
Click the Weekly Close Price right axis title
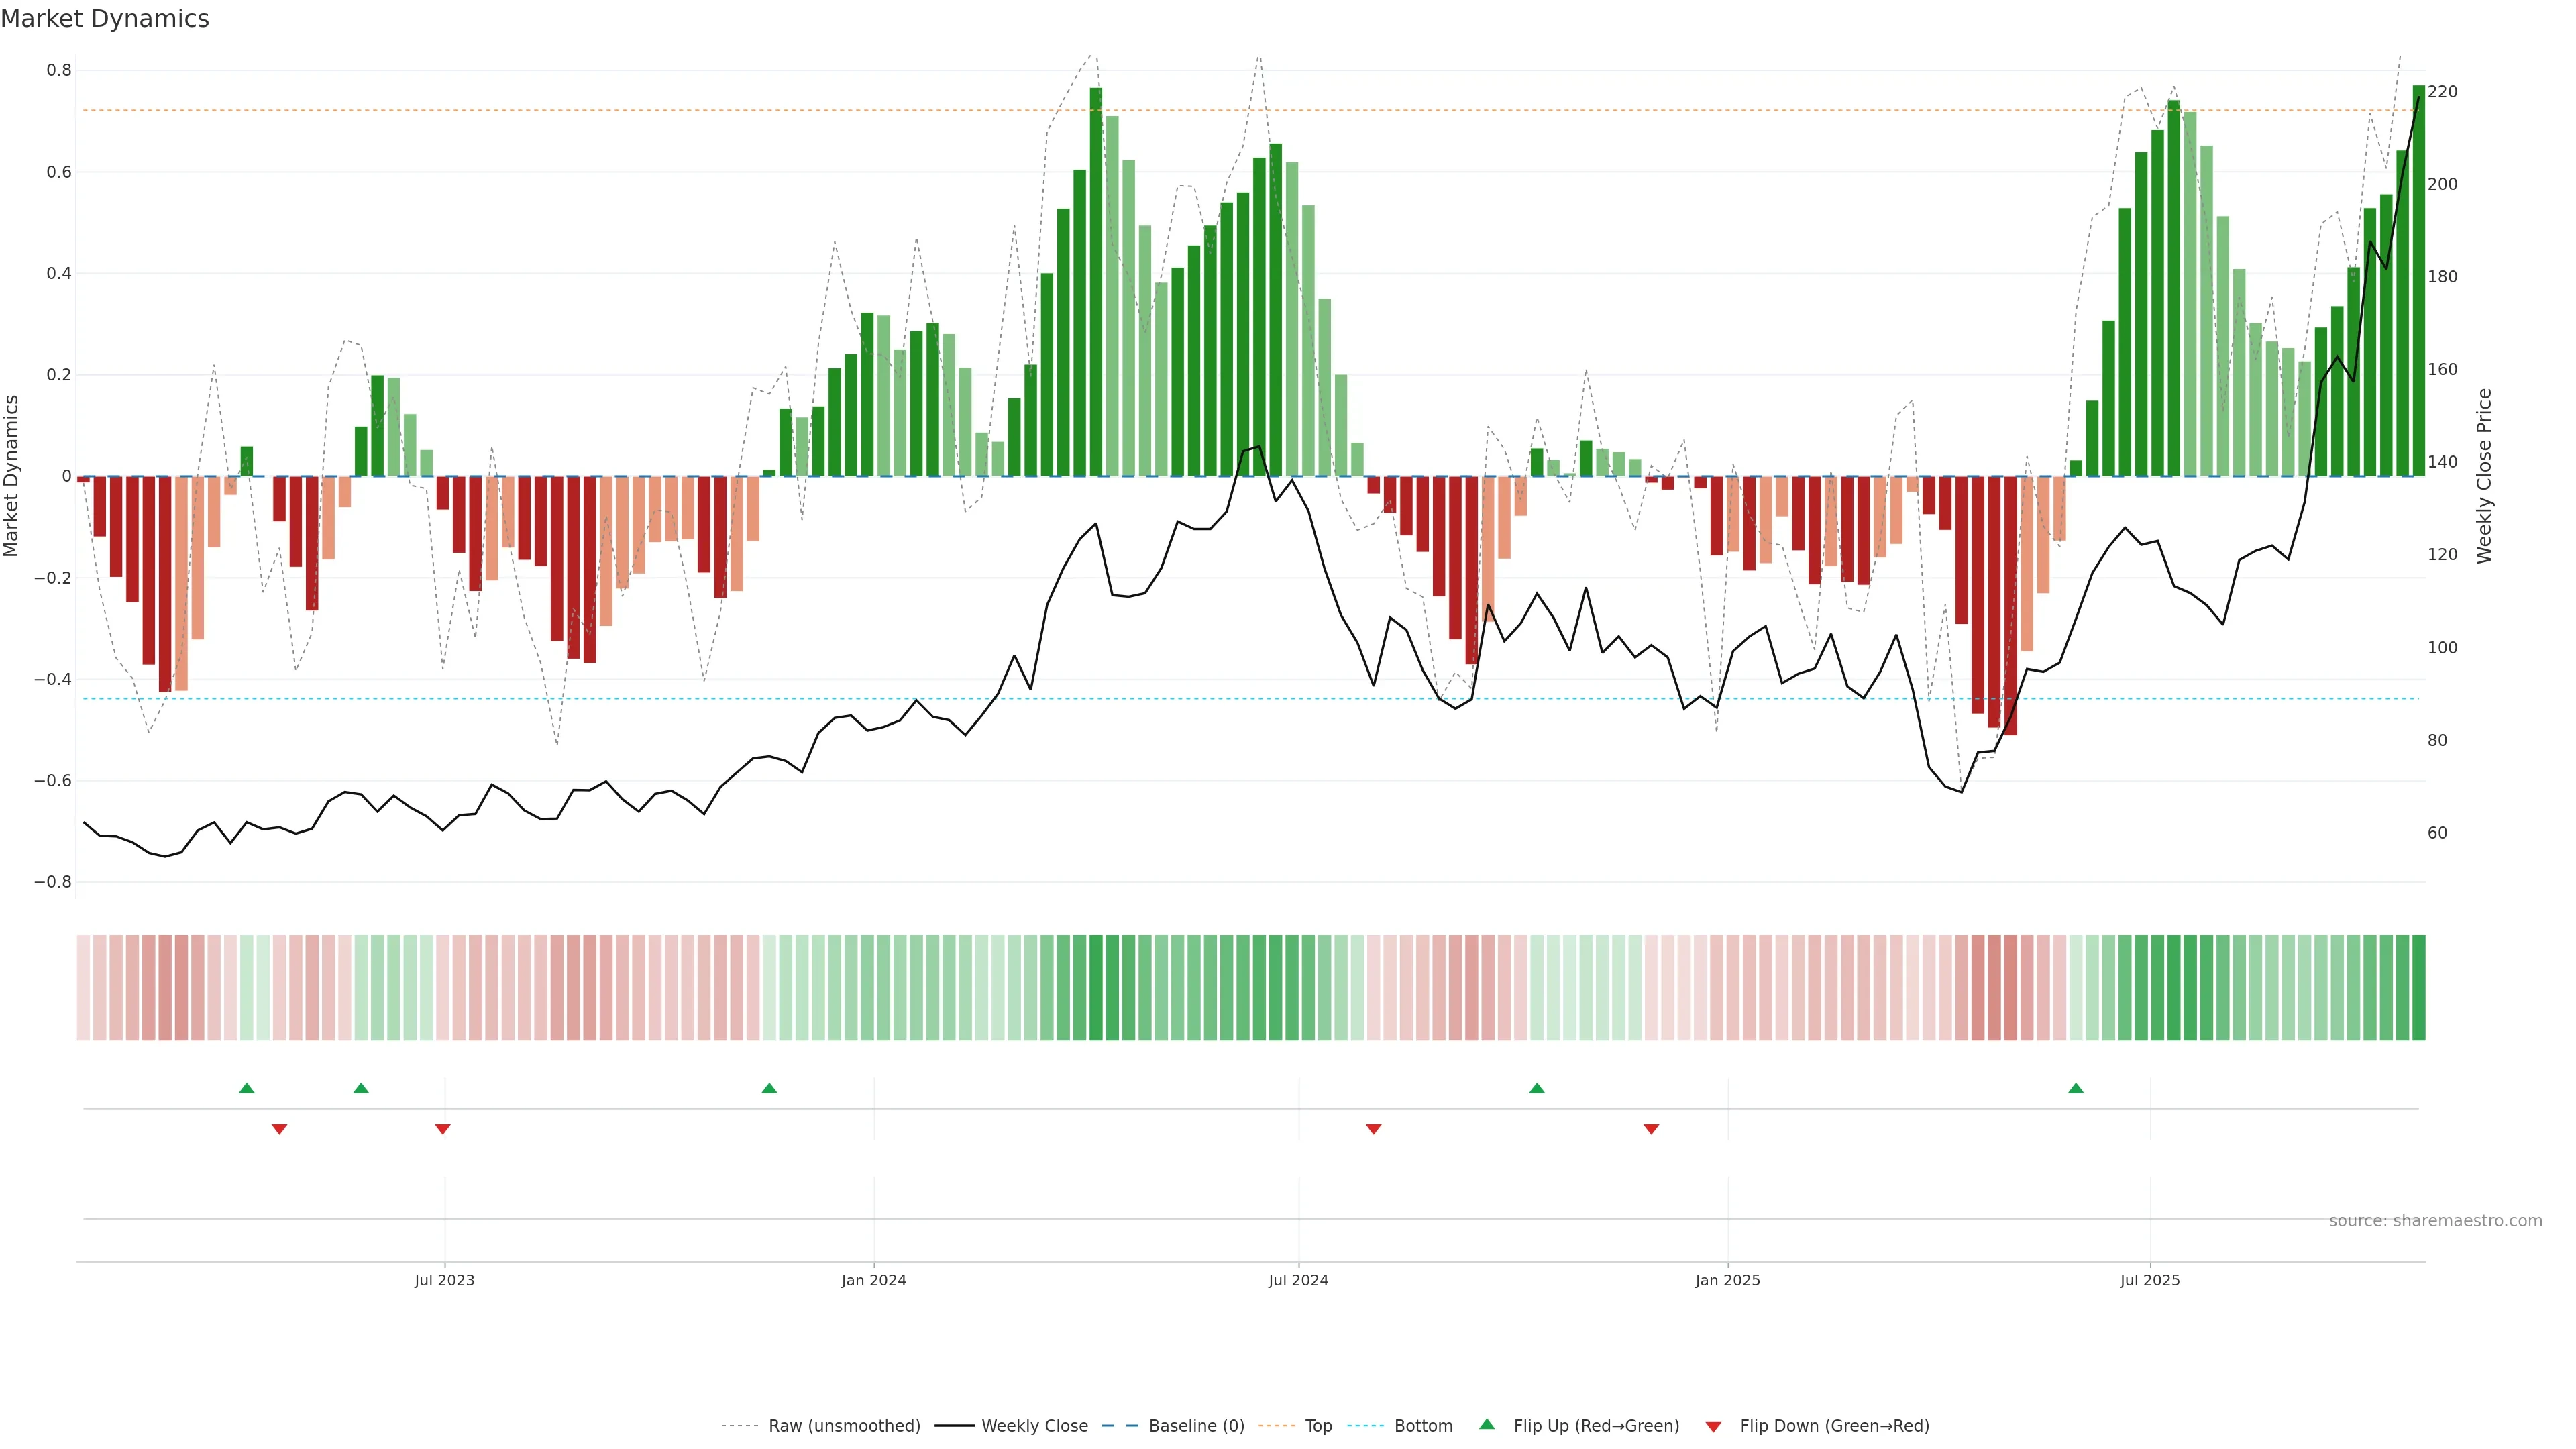coord(2484,476)
